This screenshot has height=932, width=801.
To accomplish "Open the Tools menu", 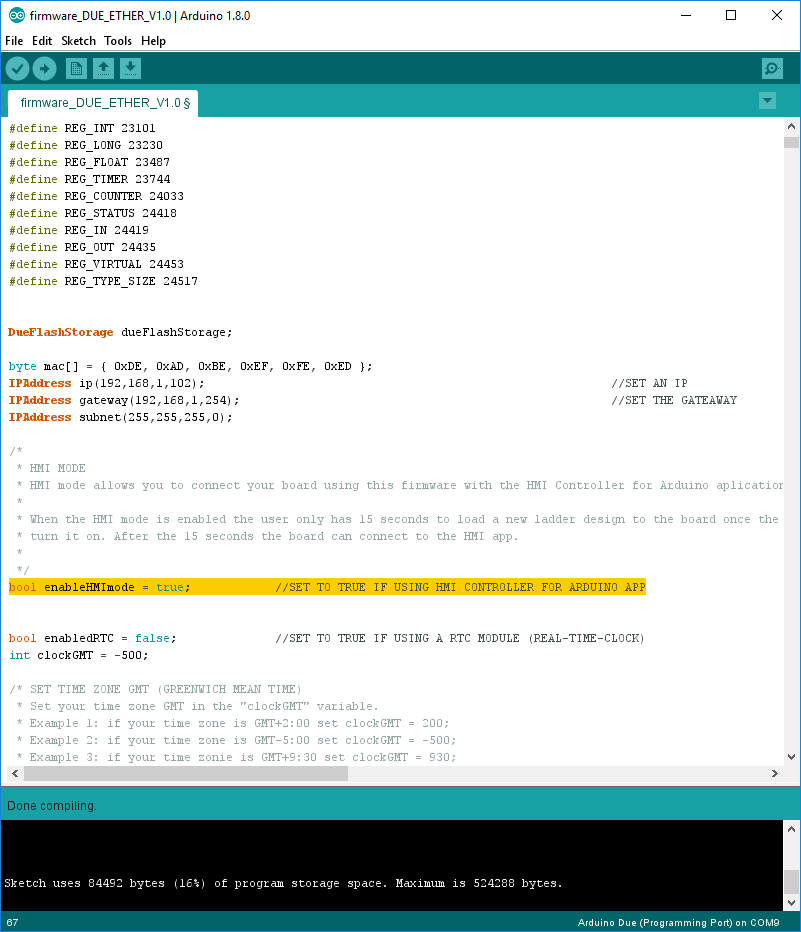I will tap(118, 41).
